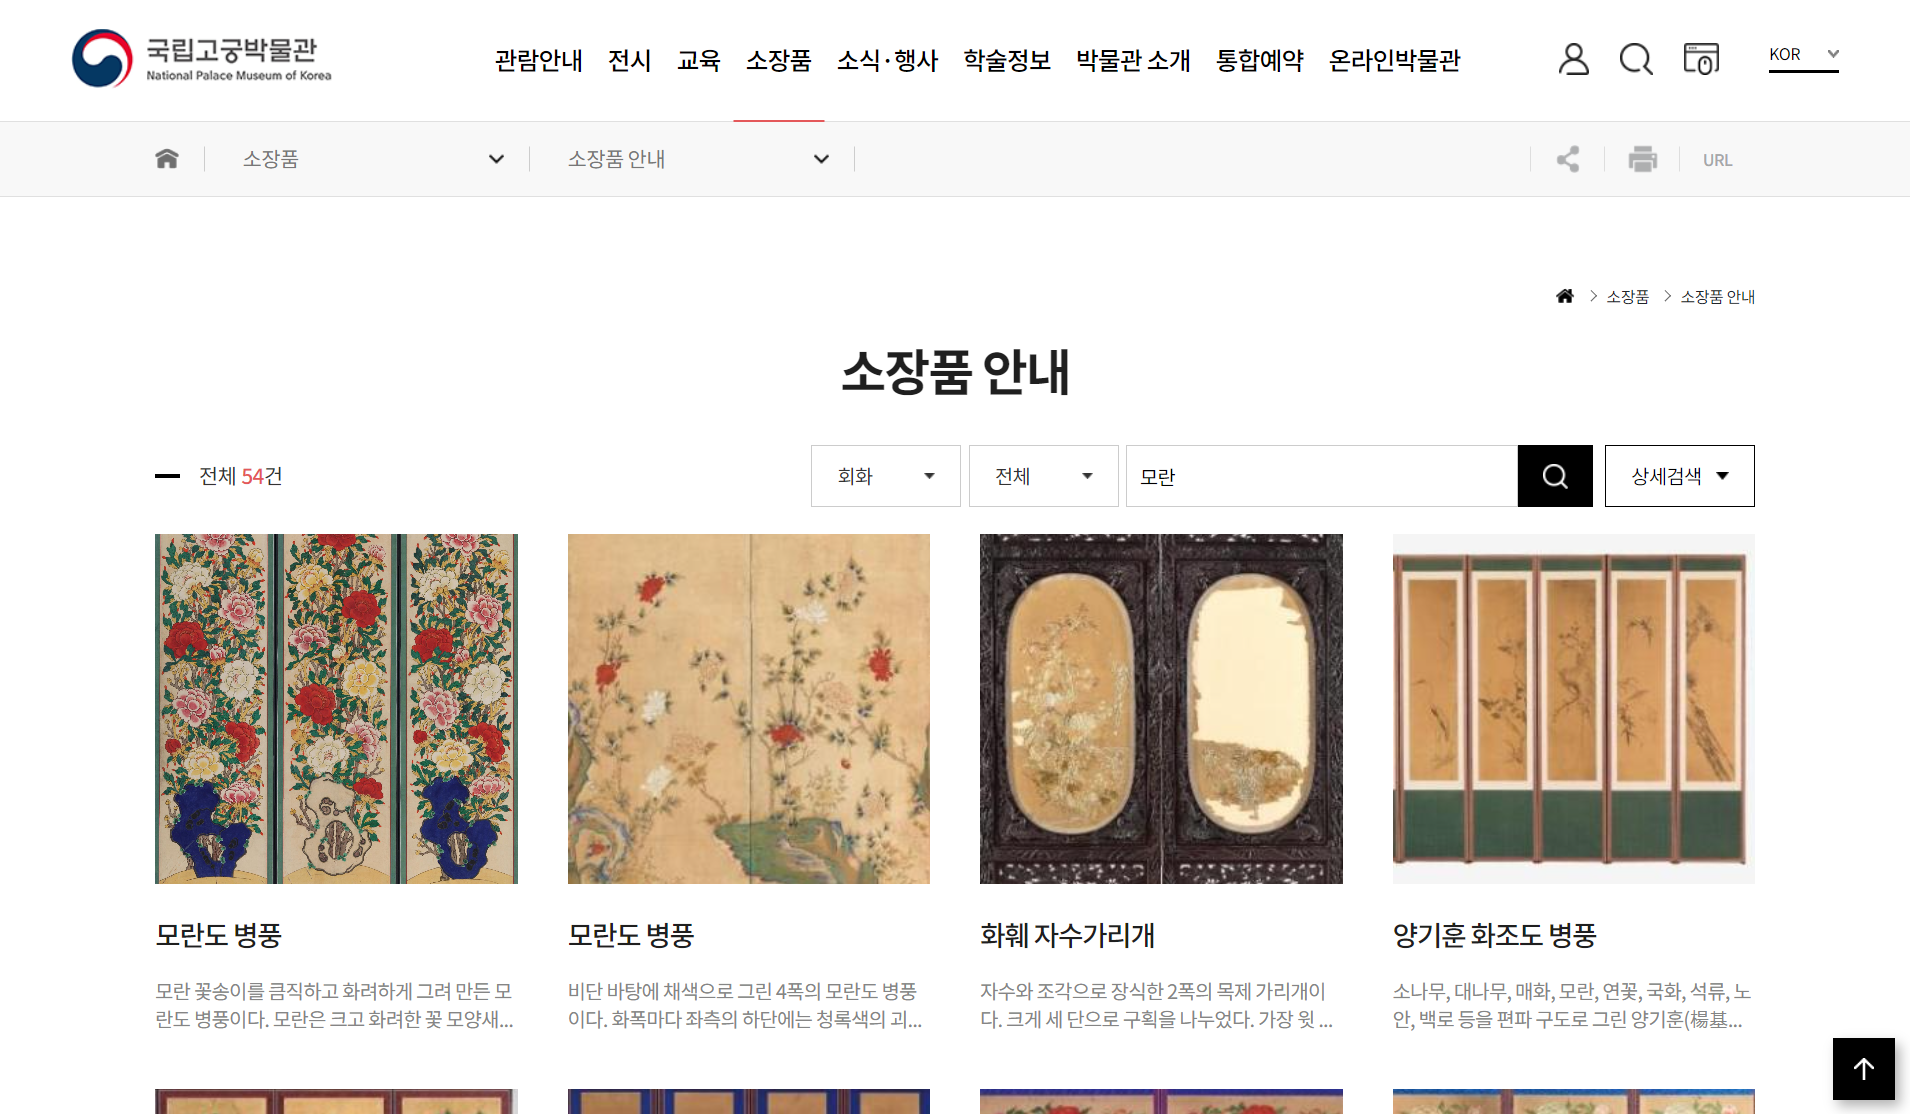
Task: Open the 화훼 자수가리개 thumbnail image
Action: tap(1161, 709)
